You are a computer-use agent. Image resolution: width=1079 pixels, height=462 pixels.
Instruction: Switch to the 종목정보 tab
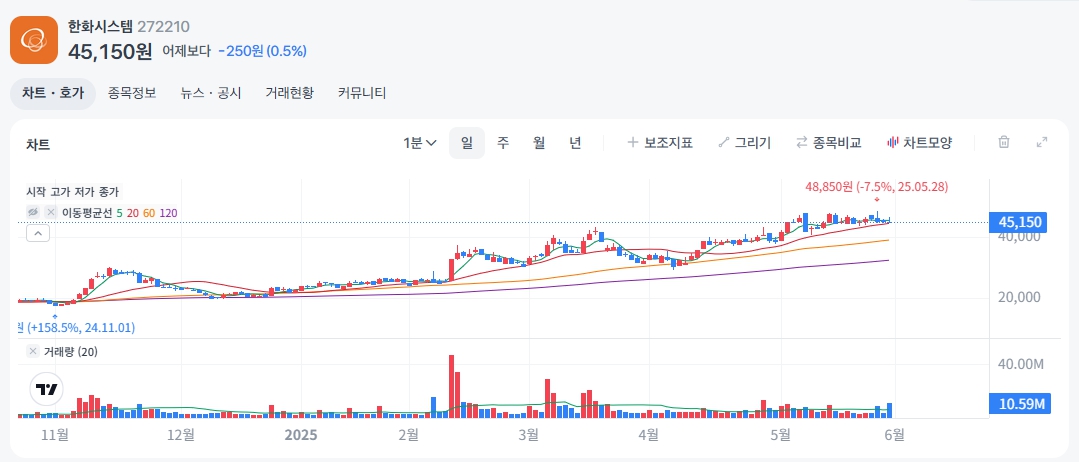pos(132,94)
